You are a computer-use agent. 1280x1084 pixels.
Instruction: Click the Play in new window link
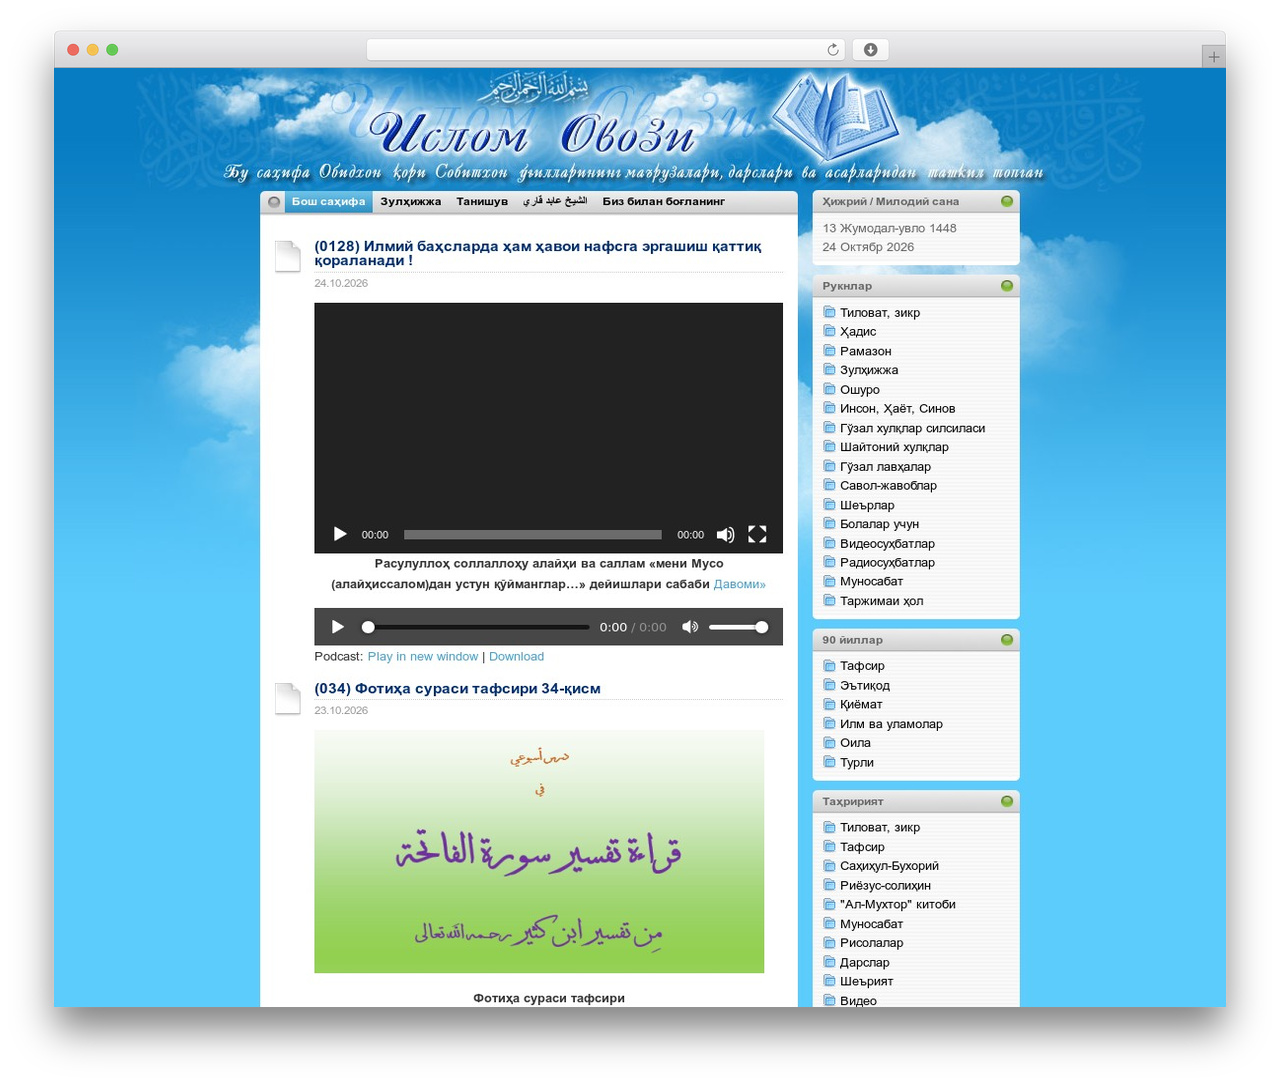[x=423, y=657]
